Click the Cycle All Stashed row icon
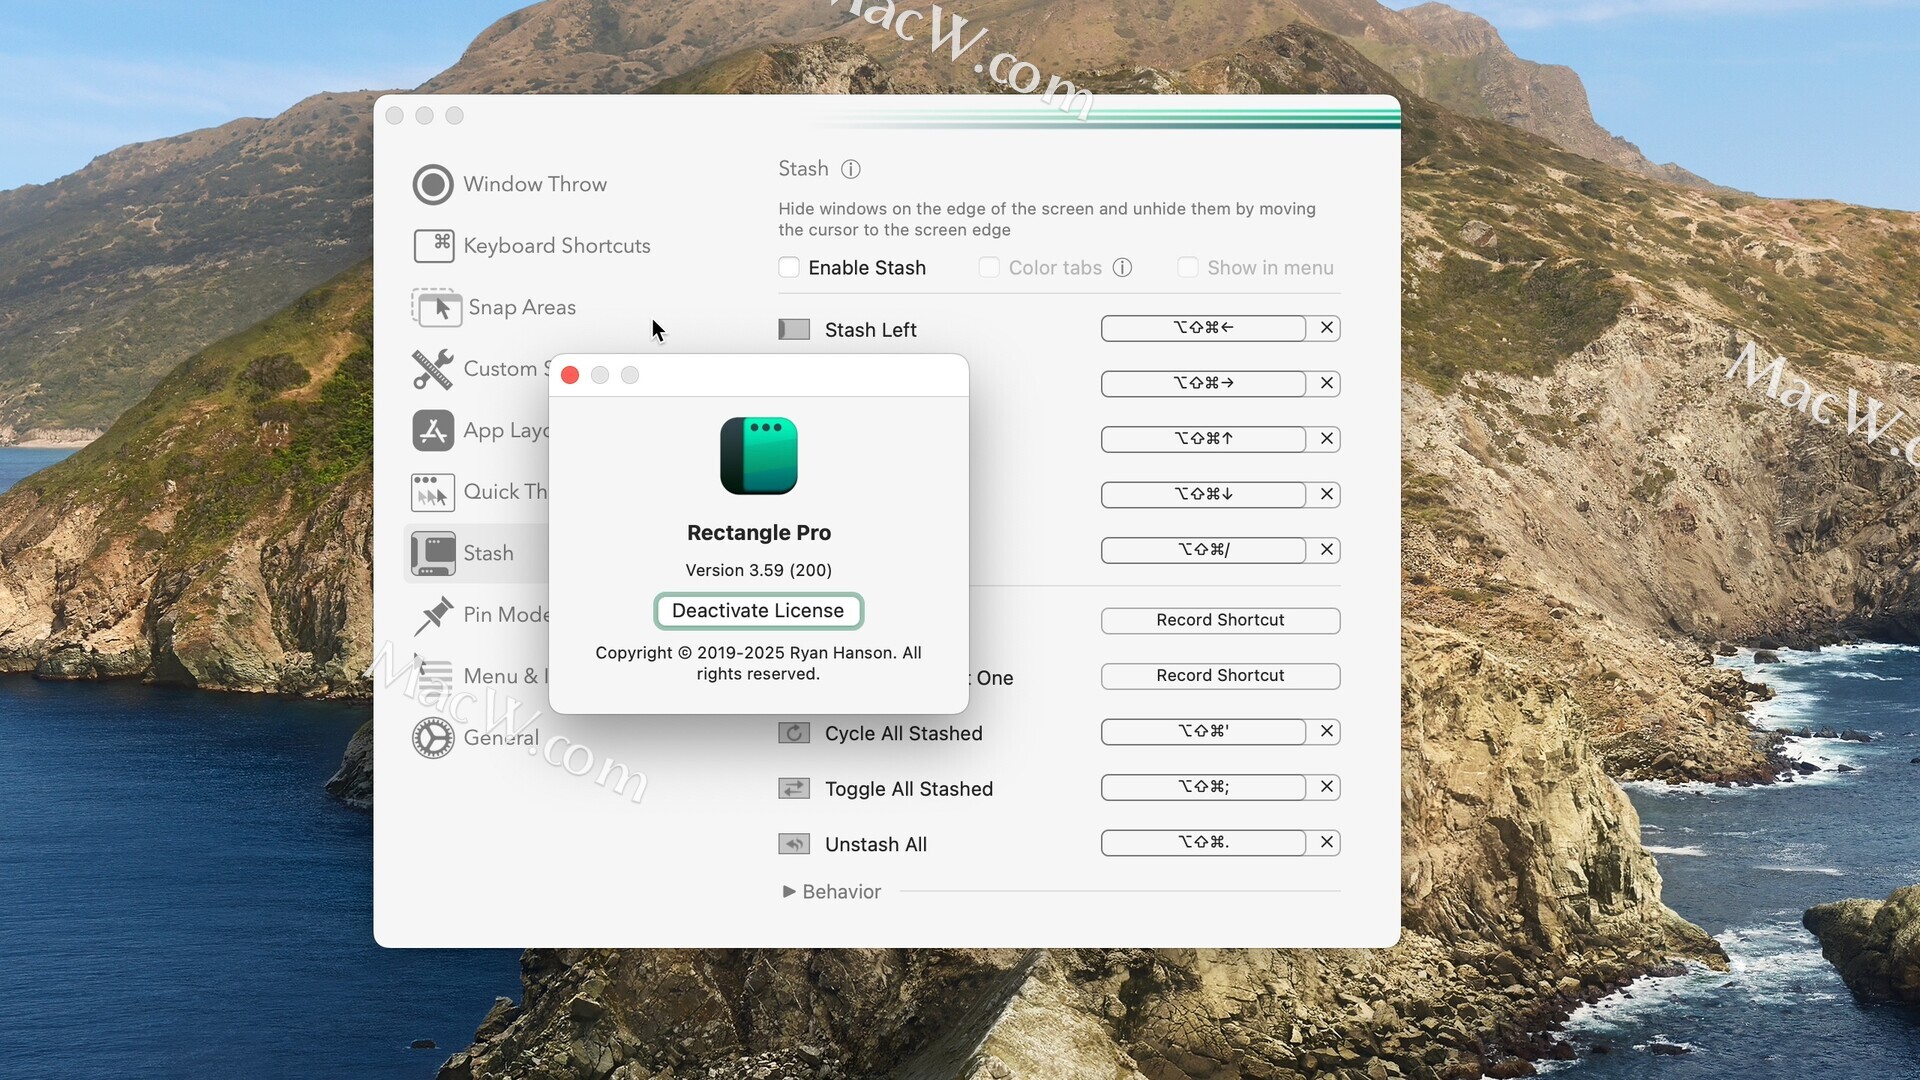This screenshot has height=1080, width=1920. pyautogui.click(x=794, y=733)
